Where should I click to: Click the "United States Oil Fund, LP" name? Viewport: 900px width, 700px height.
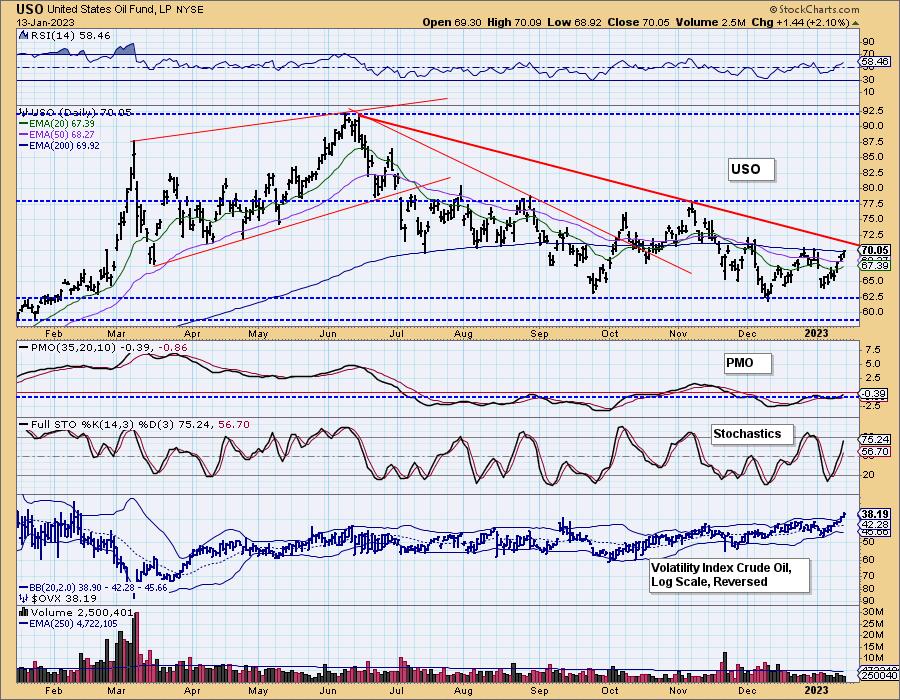111,10
